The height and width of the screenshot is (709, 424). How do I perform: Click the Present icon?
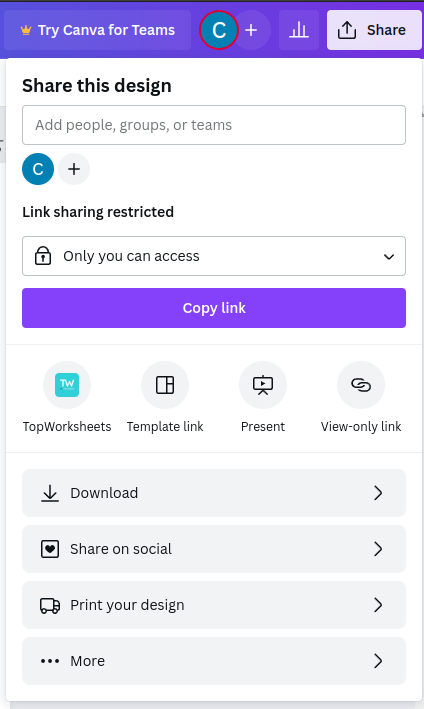tap(263, 385)
